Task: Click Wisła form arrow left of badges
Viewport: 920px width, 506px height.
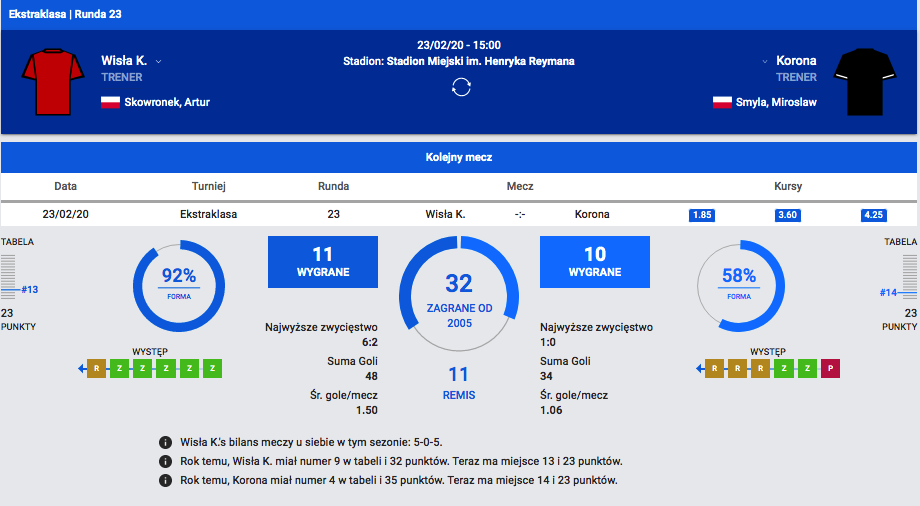Action: coord(82,369)
